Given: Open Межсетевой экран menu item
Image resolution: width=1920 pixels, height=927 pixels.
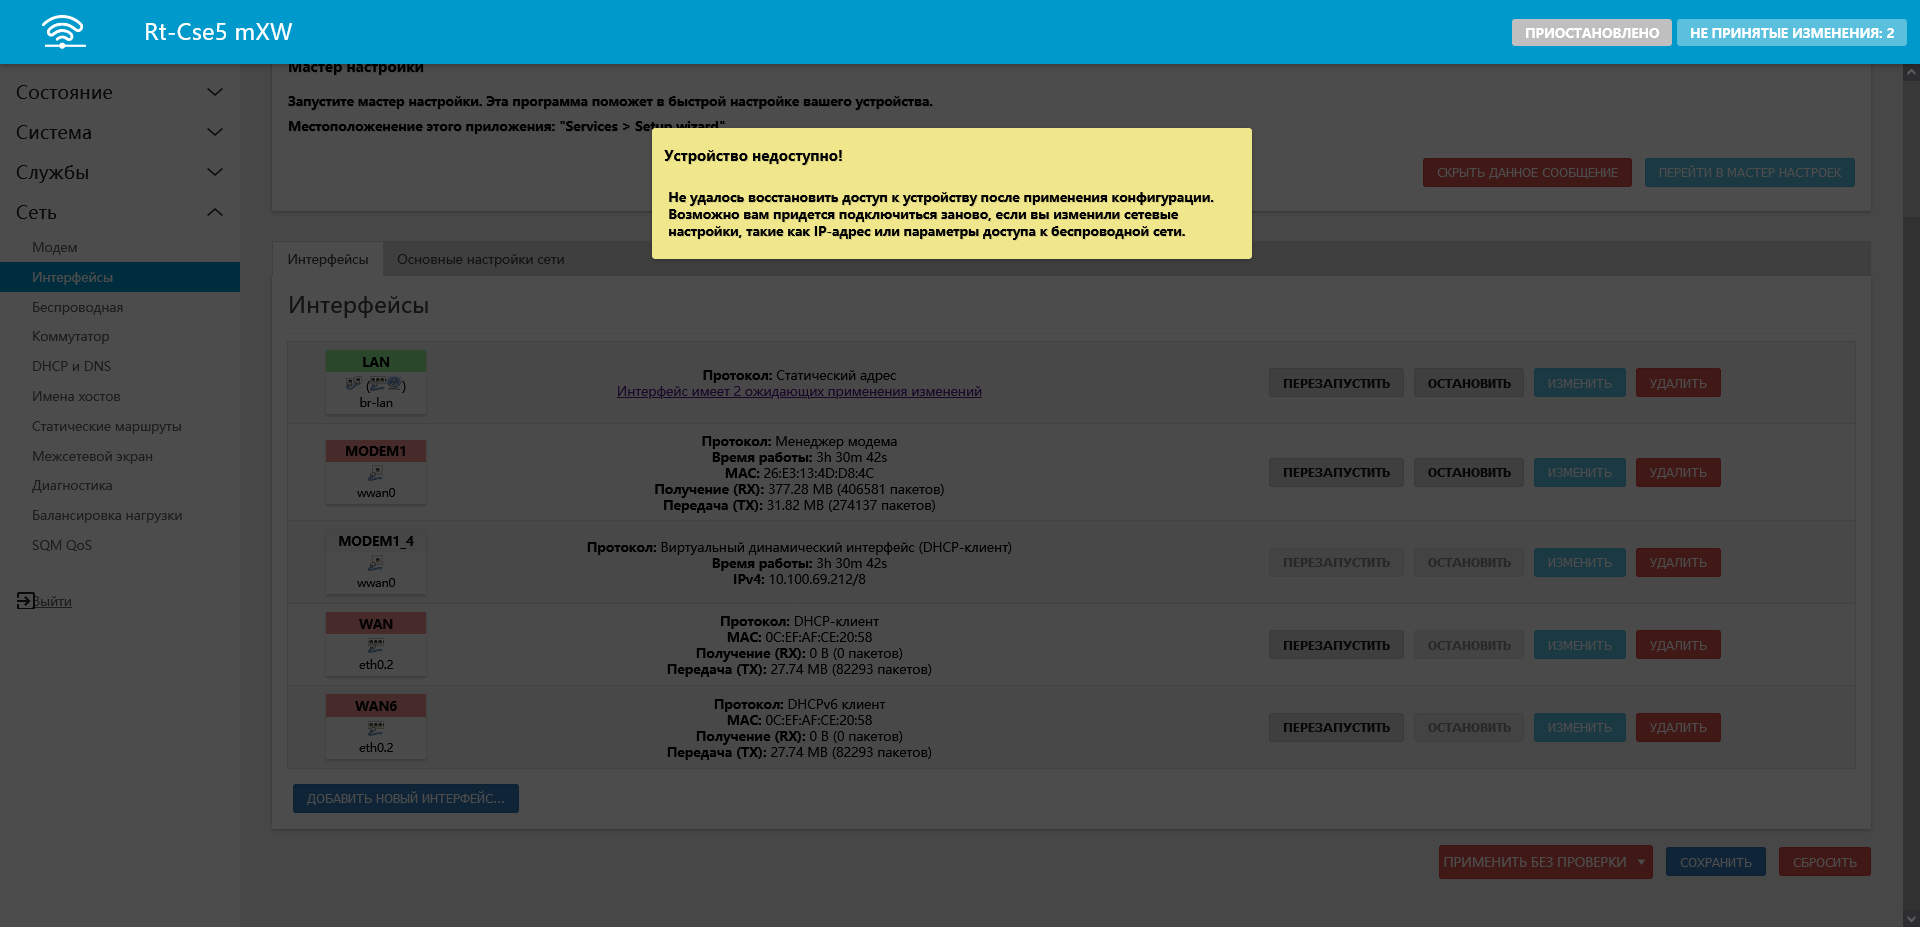Looking at the screenshot, I should click(92, 456).
